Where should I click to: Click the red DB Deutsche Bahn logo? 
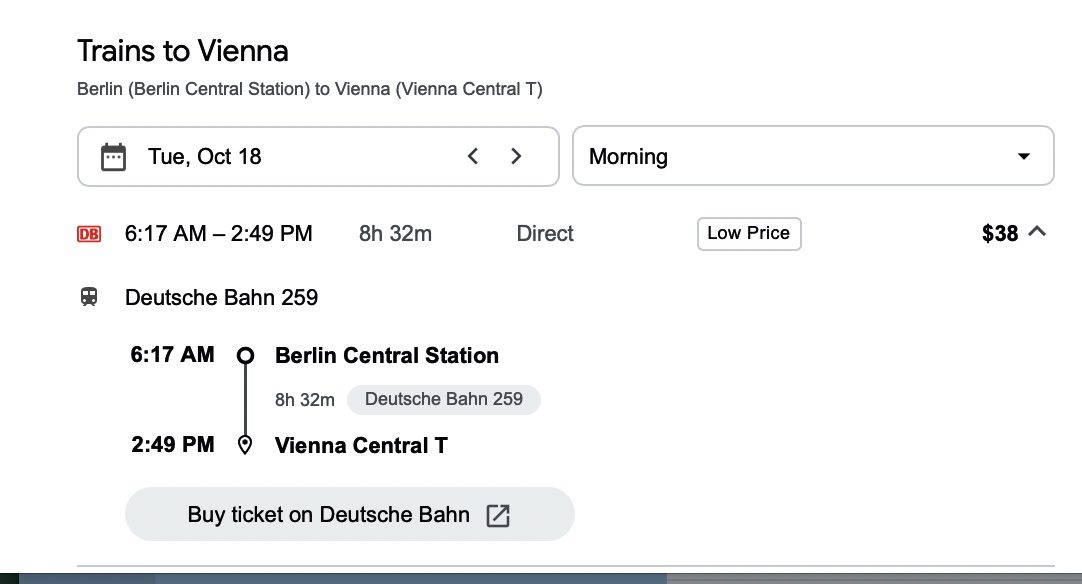click(89, 234)
